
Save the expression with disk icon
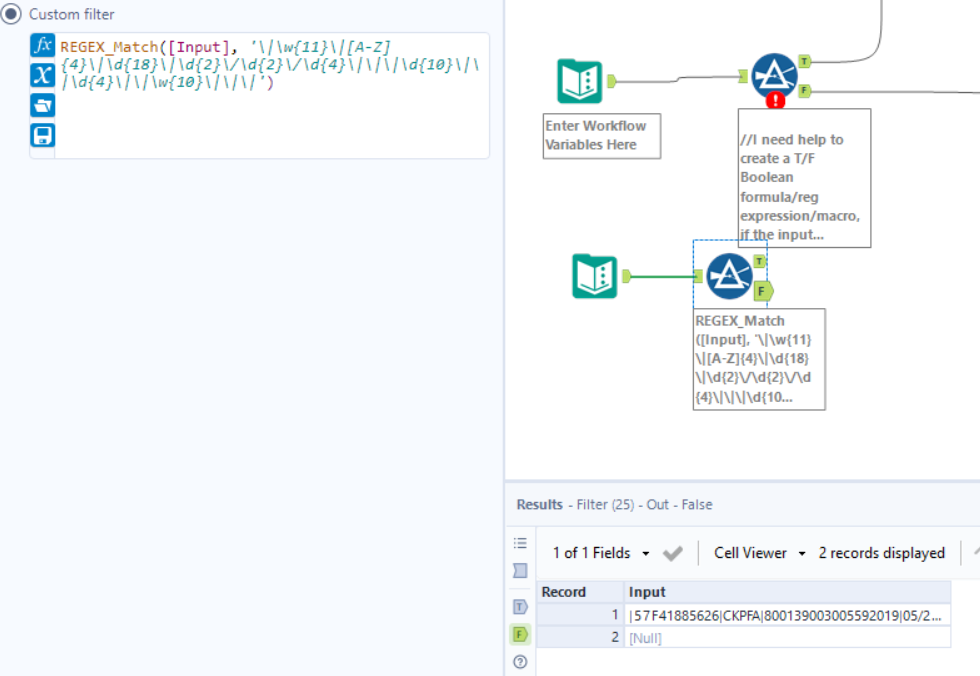(x=42, y=136)
